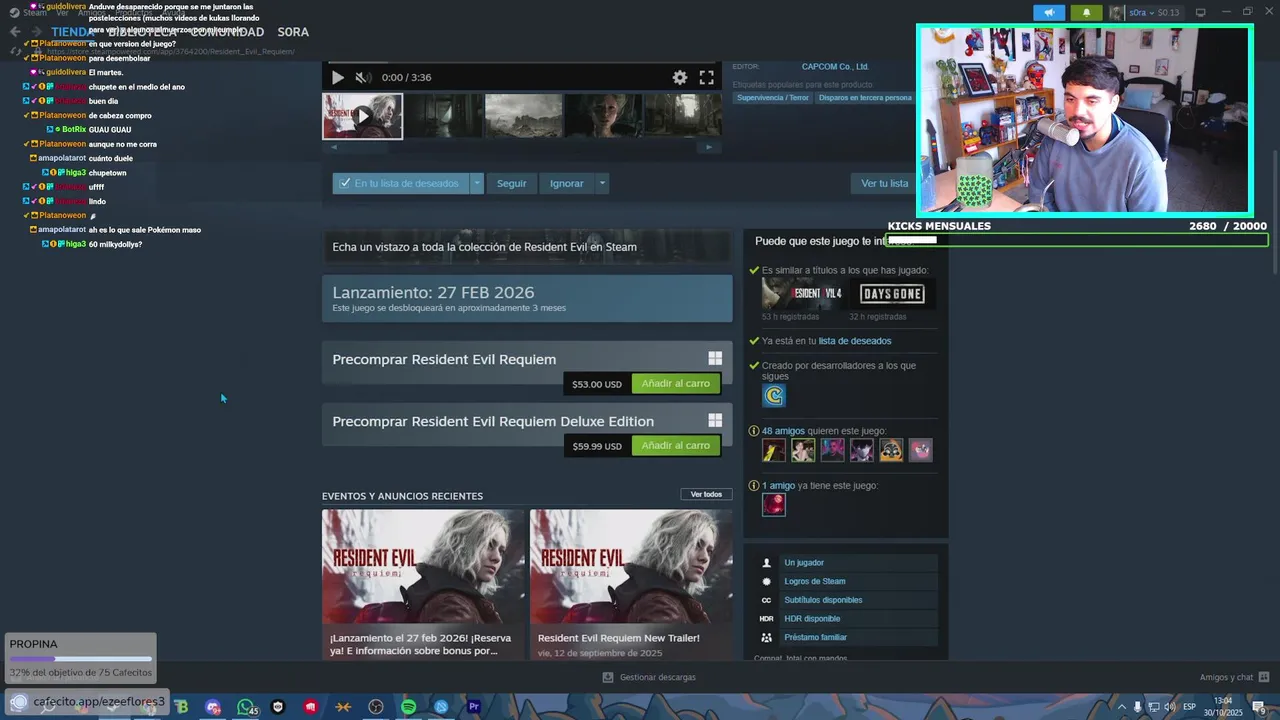Open Steam announcements megaphone button
The height and width of the screenshot is (720, 1280).
[1049, 12]
